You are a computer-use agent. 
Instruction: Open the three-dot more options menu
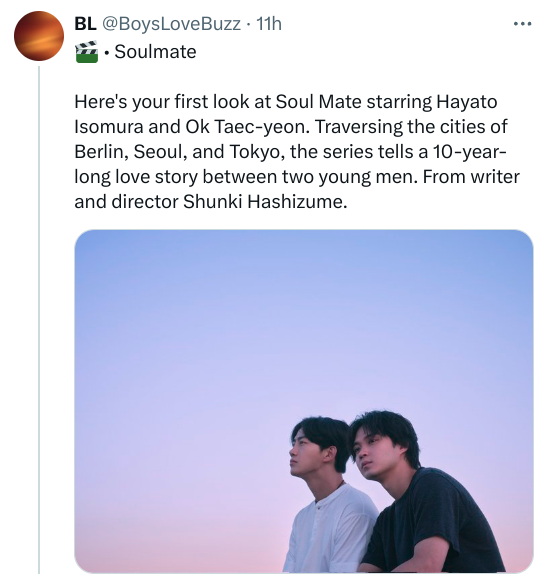522,24
